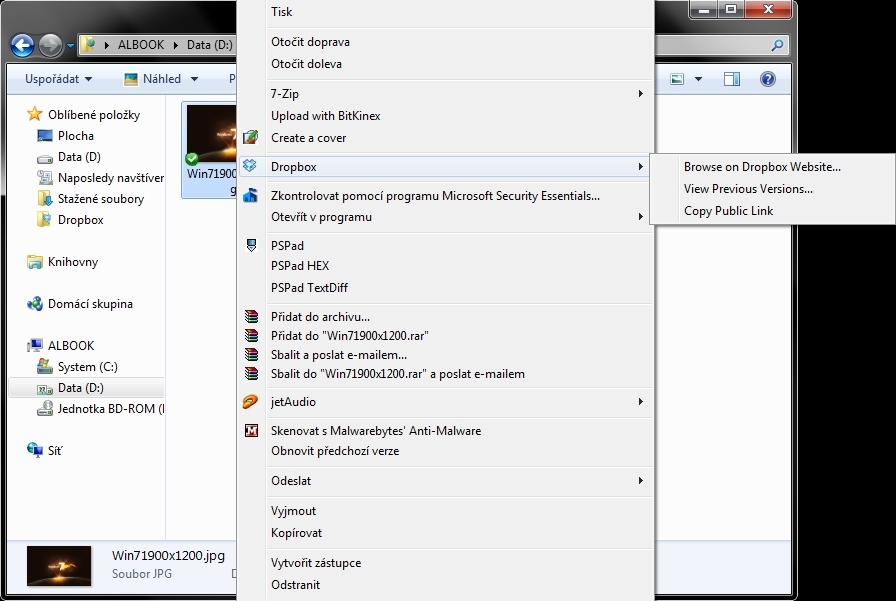The height and width of the screenshot is (601, 896).
Task: Click Data (D:) in the address bar
Action: (210, 45)
